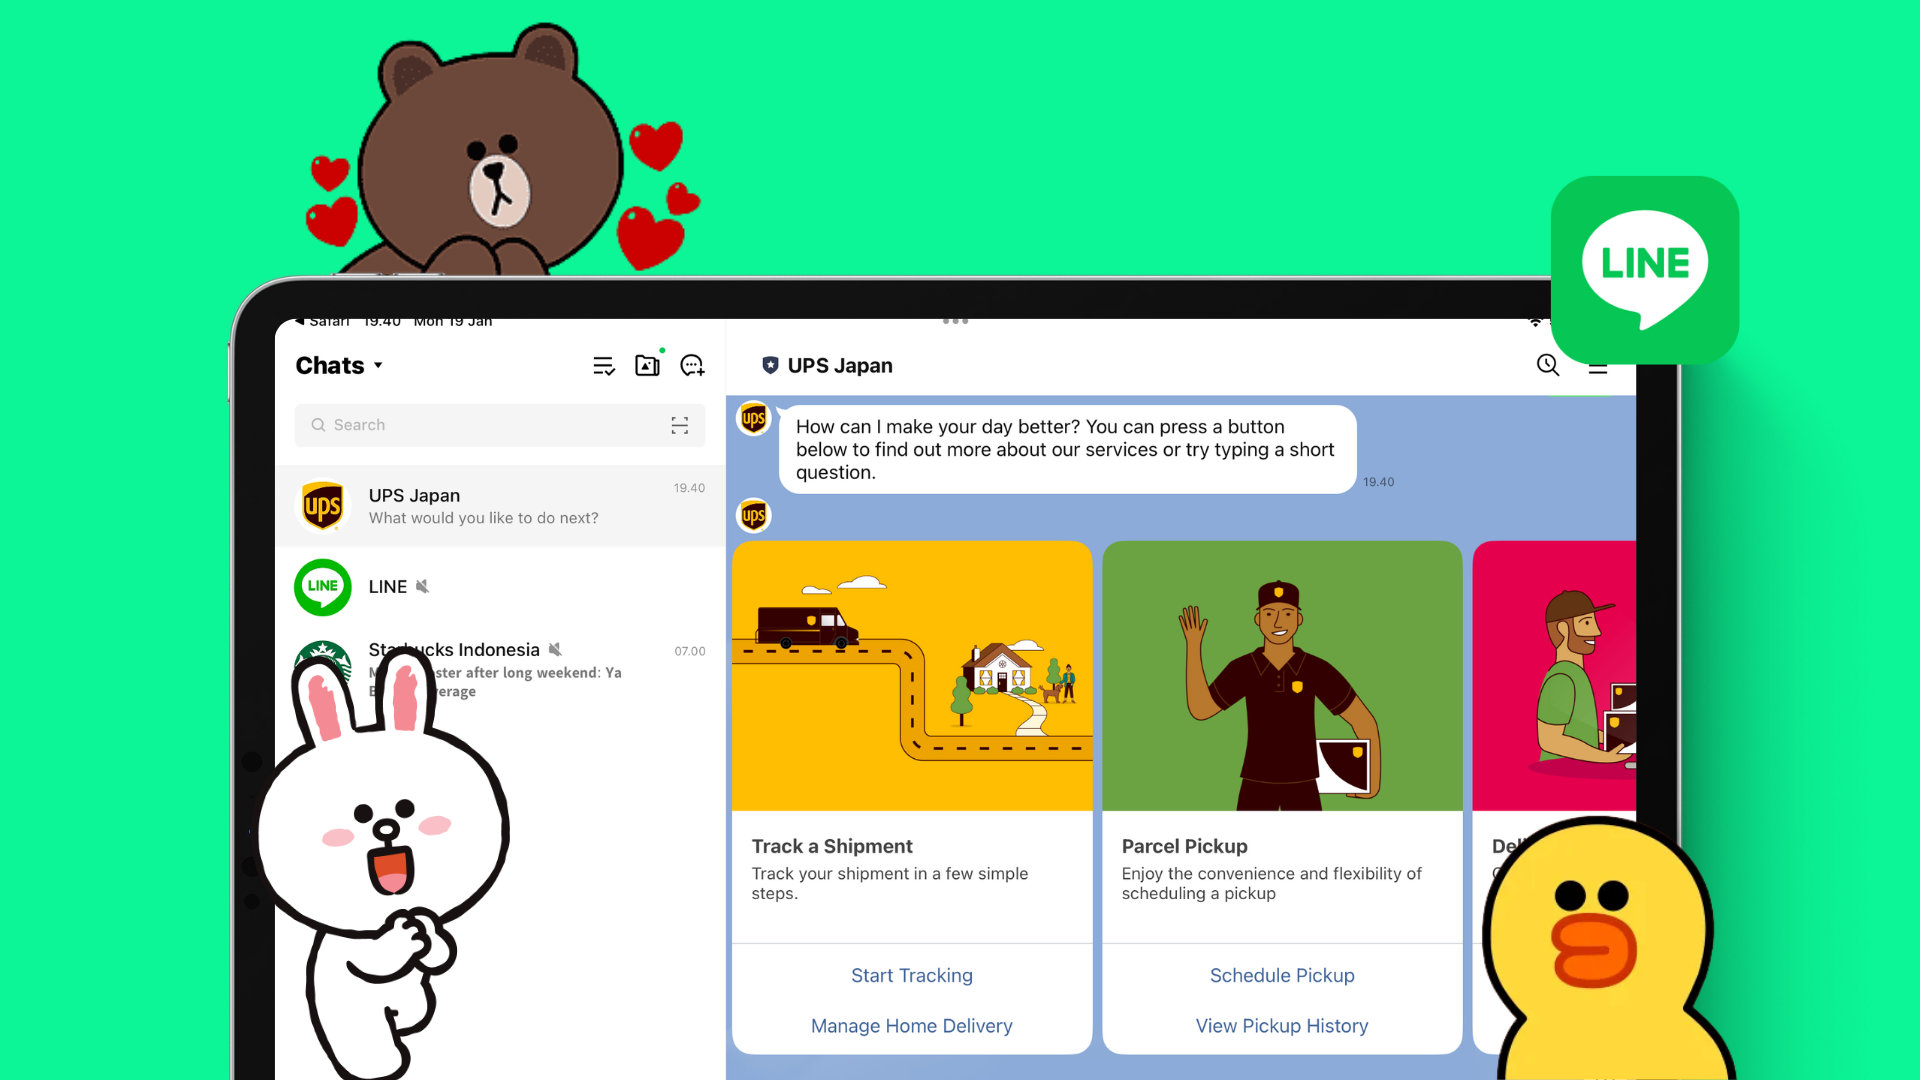This screenshot has width=1920, height=1080.
Task: Open chat list sort/filter icon
Action: tap(603, 366)
